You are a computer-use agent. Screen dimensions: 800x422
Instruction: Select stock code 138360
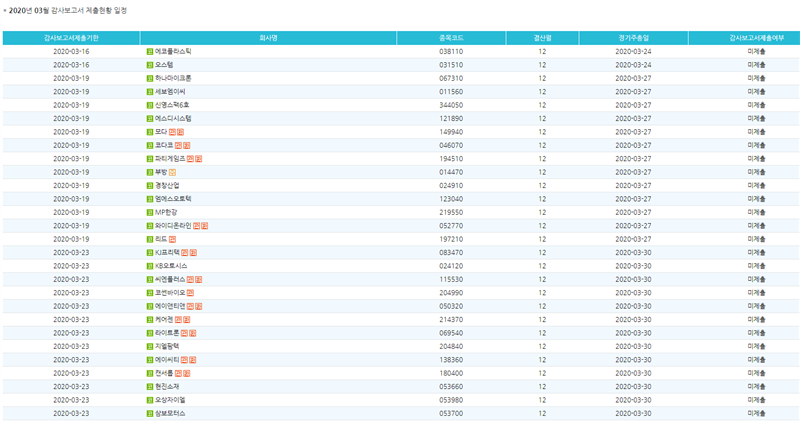(x=451, y=360)
